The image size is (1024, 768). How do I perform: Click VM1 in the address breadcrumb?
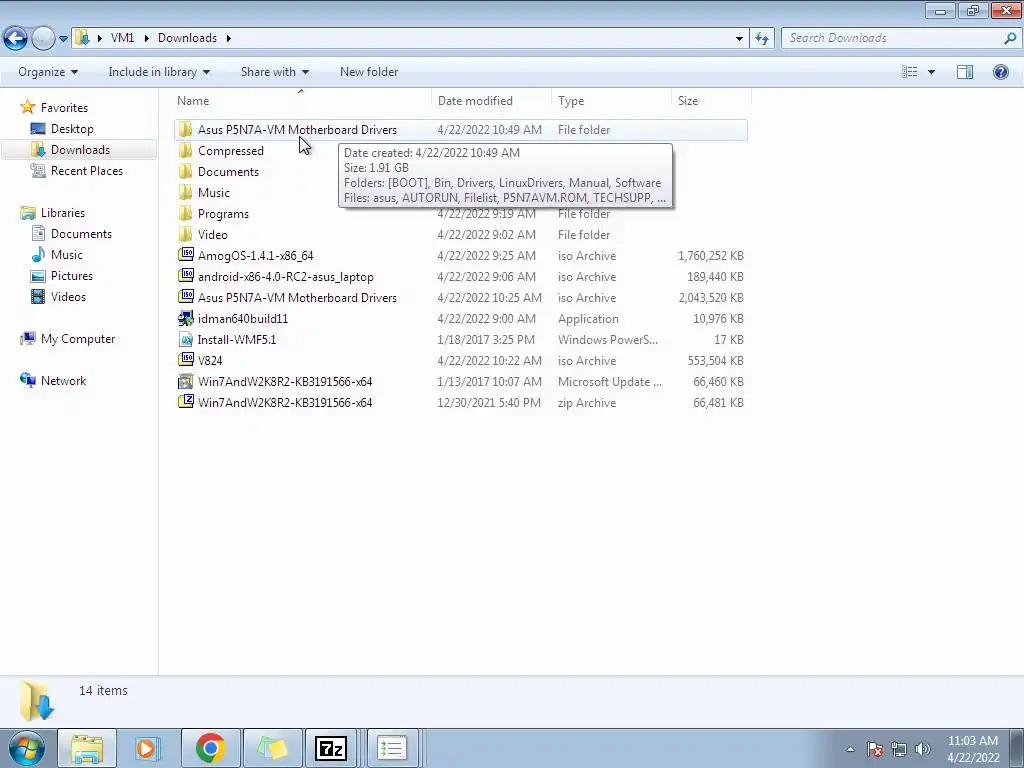point(122,38)
